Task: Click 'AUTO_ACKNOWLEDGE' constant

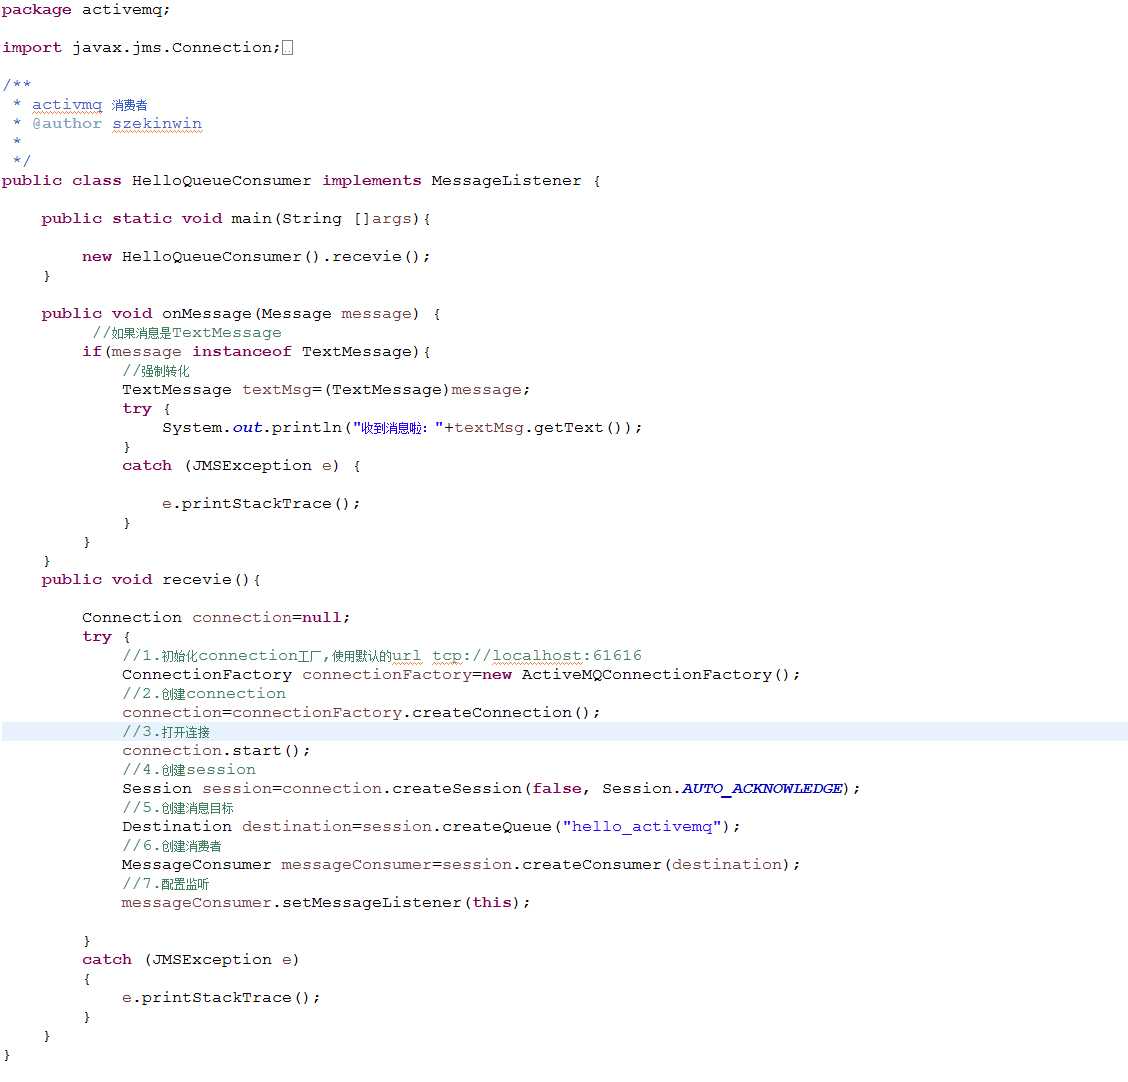Action: 762,789
